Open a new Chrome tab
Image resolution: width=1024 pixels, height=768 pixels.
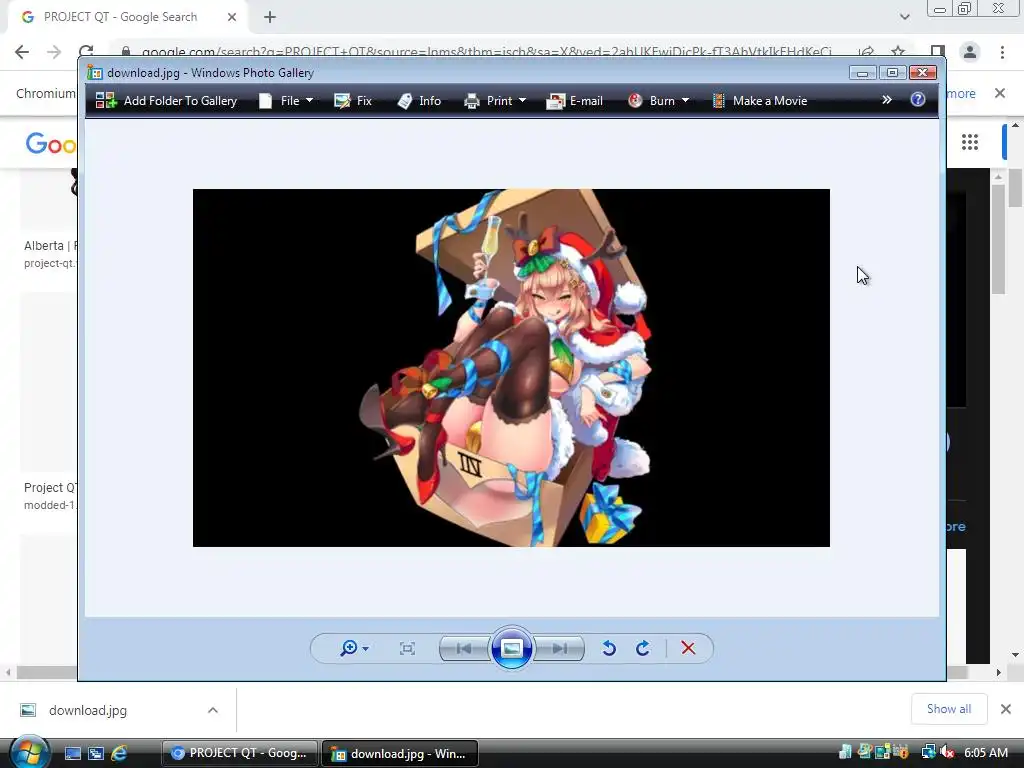[270, 17]
